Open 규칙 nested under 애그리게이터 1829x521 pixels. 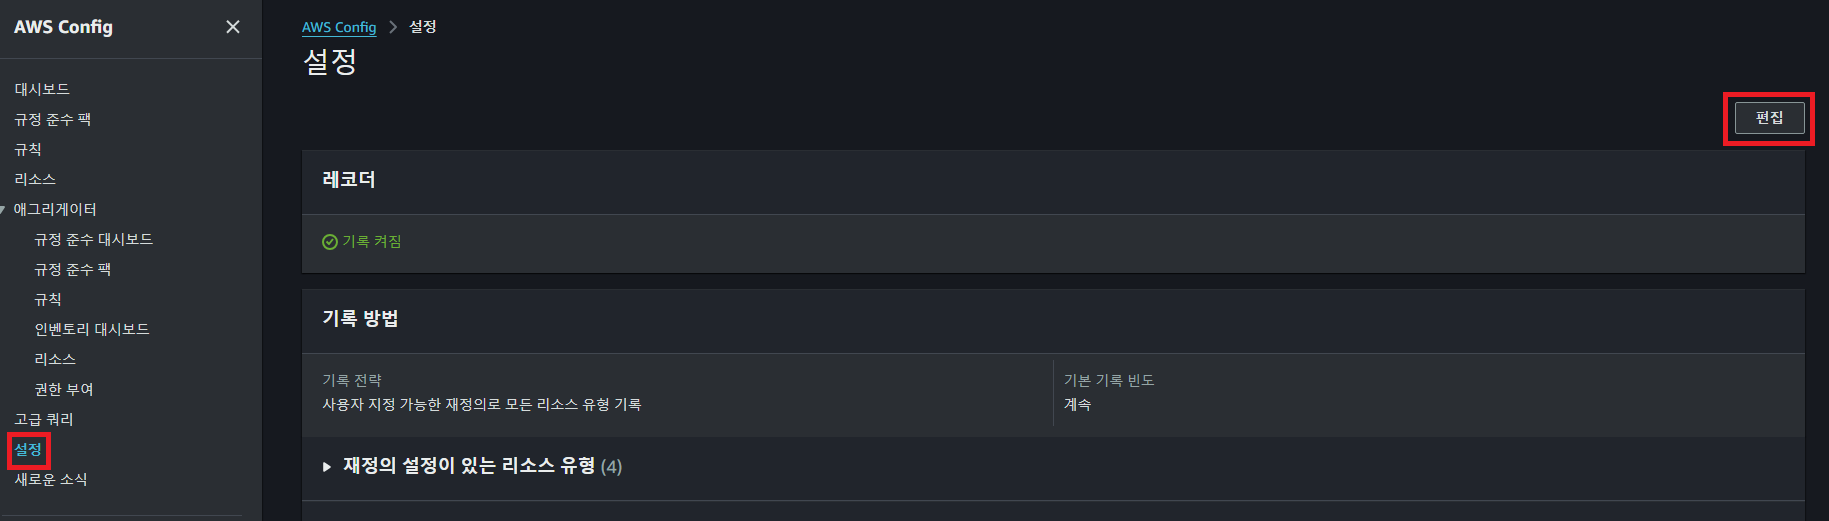[48, 300]
